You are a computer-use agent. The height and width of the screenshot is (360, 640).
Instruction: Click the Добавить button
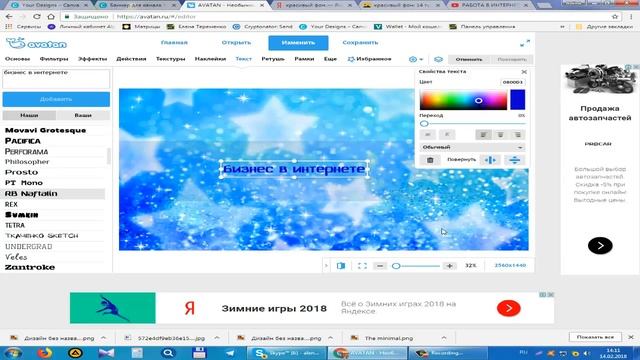tap(56, 99)
